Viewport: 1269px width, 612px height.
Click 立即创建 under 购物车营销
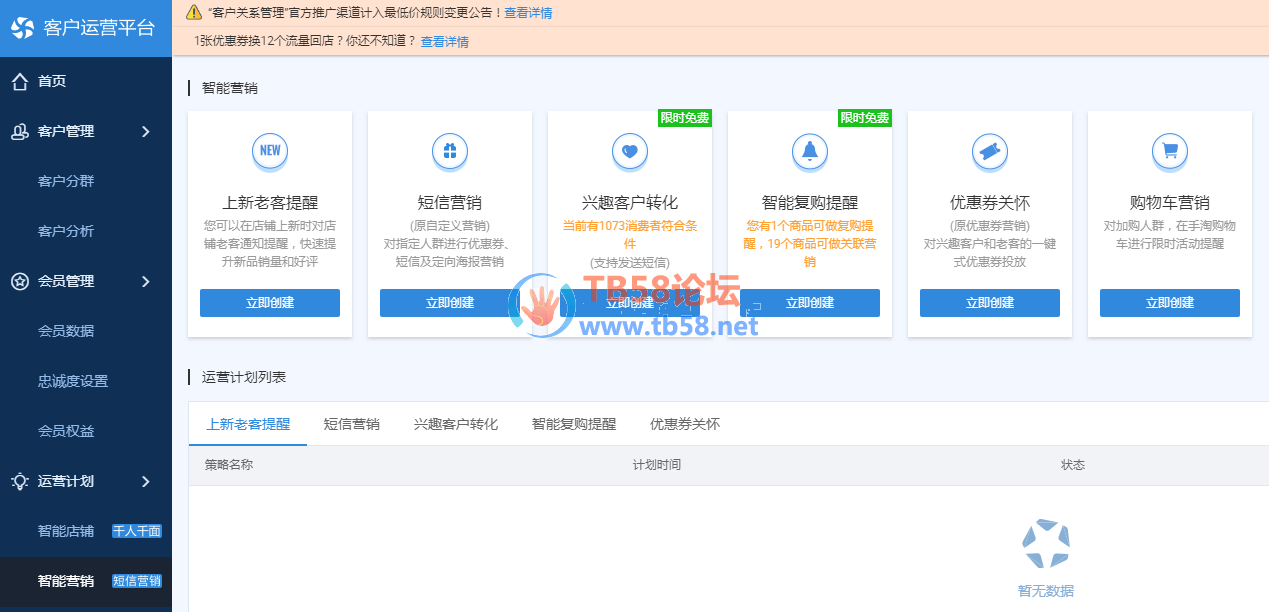(x=1170, y=303)
